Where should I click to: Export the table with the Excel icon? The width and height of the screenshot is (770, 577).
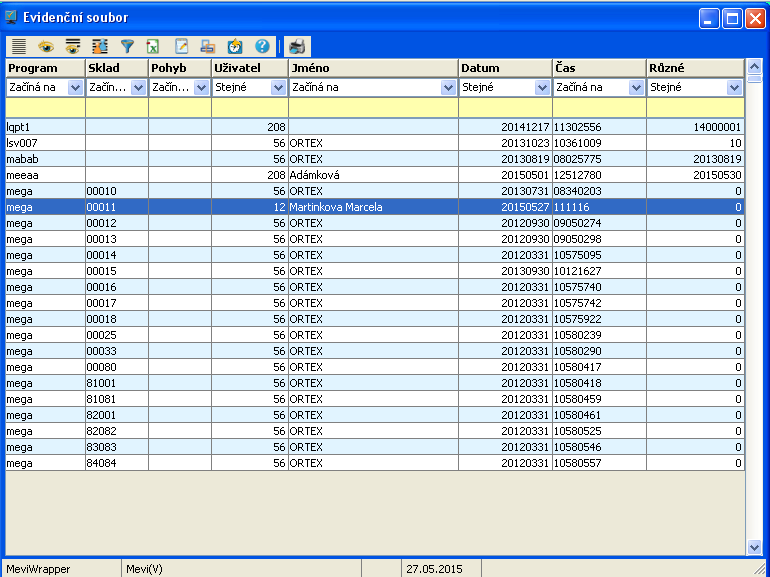pos(153,46)
